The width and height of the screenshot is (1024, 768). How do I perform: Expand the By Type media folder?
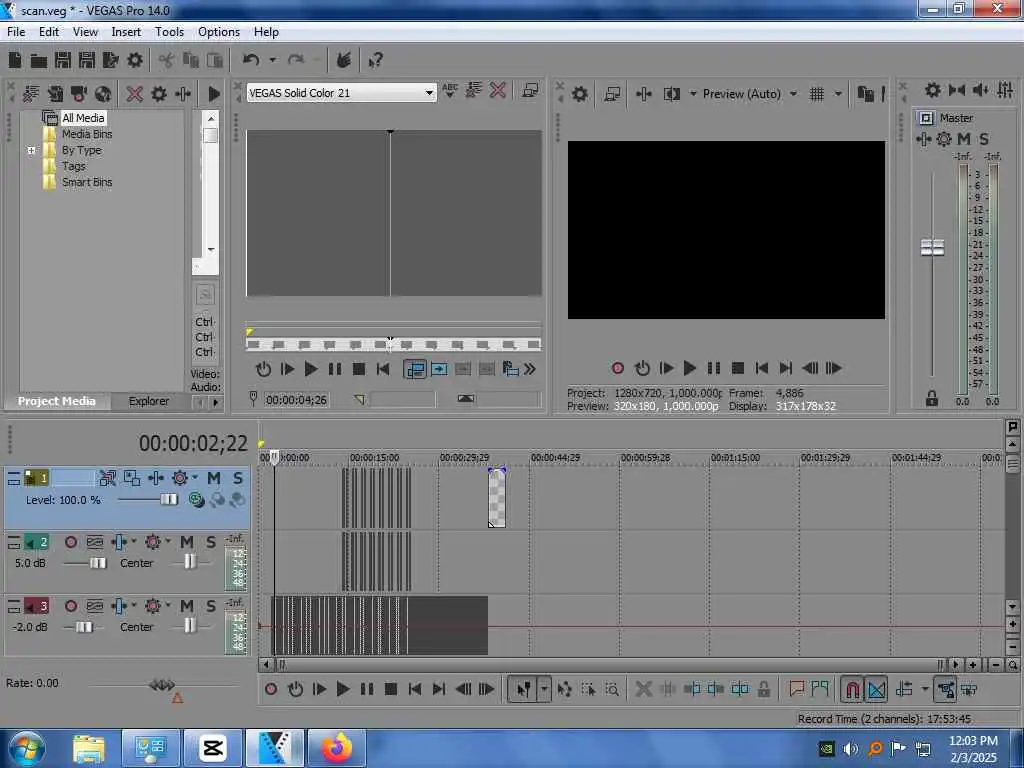[x=31, y=150]
